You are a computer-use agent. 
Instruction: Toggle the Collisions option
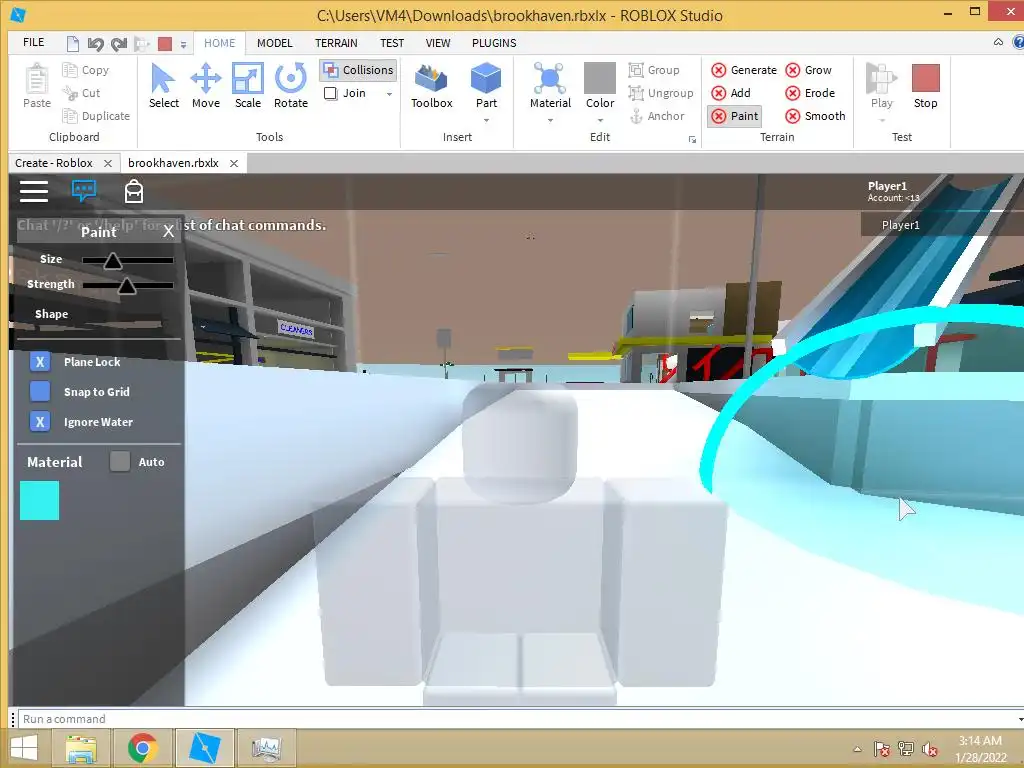pos(359,70)
